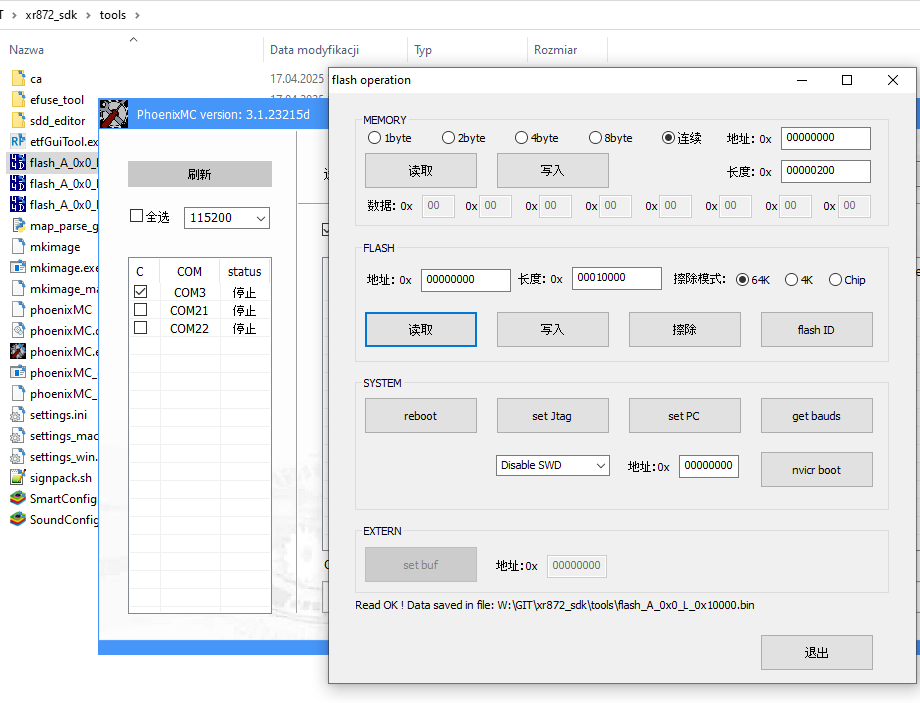Click the 刷新 refresh button in PhoenixMC
The image size is (920, 703).
point(199,174)
